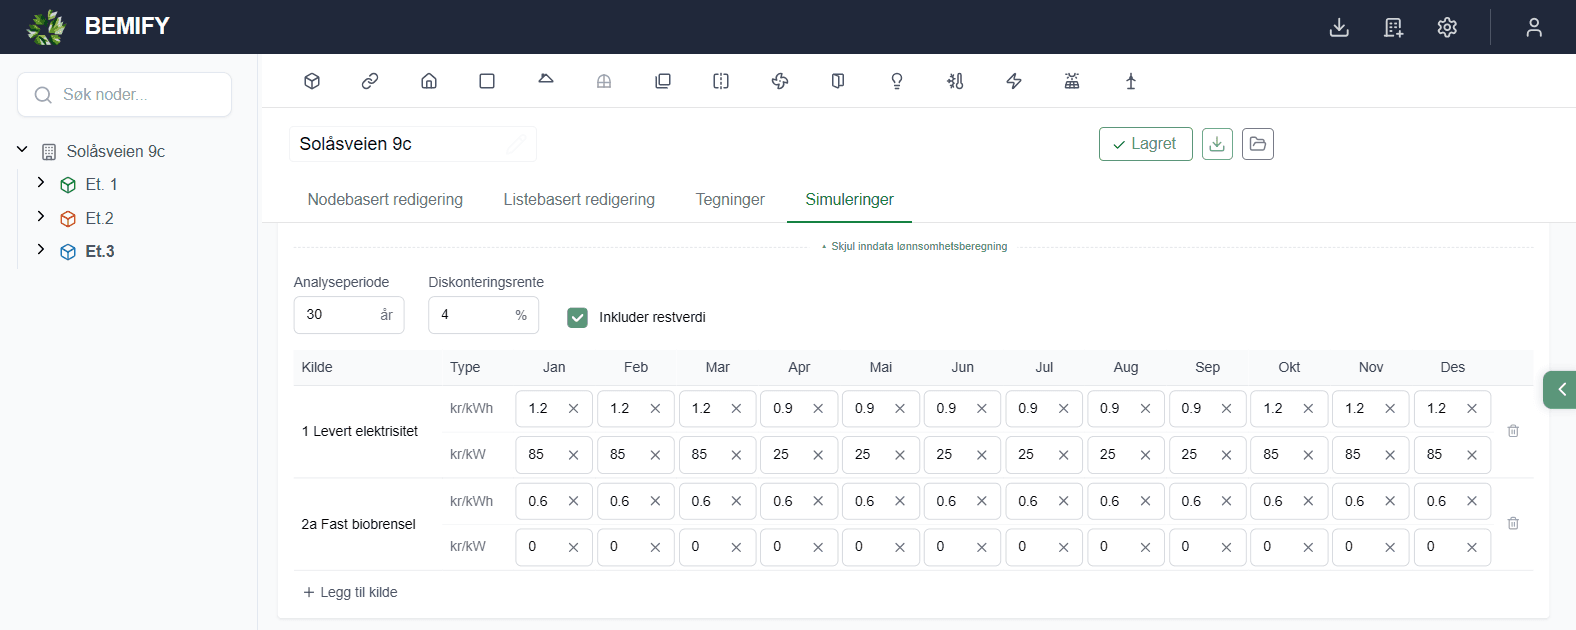Screen dimensions: 1576x630
Task: Expand the Et.3 tree node
Action: 41,250
